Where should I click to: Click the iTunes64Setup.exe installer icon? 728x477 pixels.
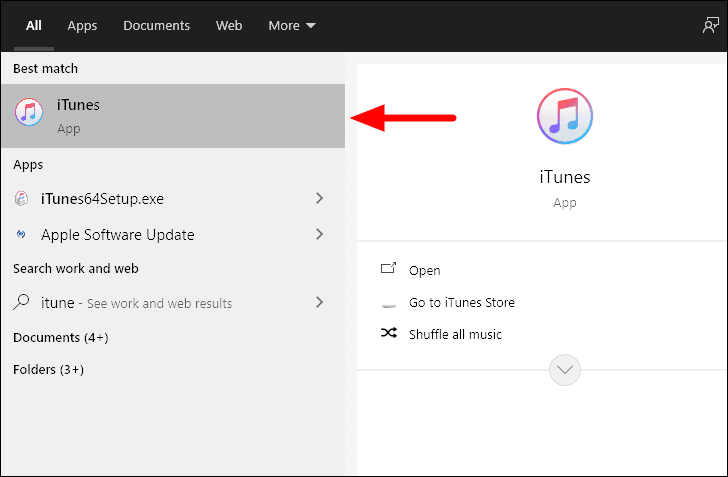coord(21,199)
